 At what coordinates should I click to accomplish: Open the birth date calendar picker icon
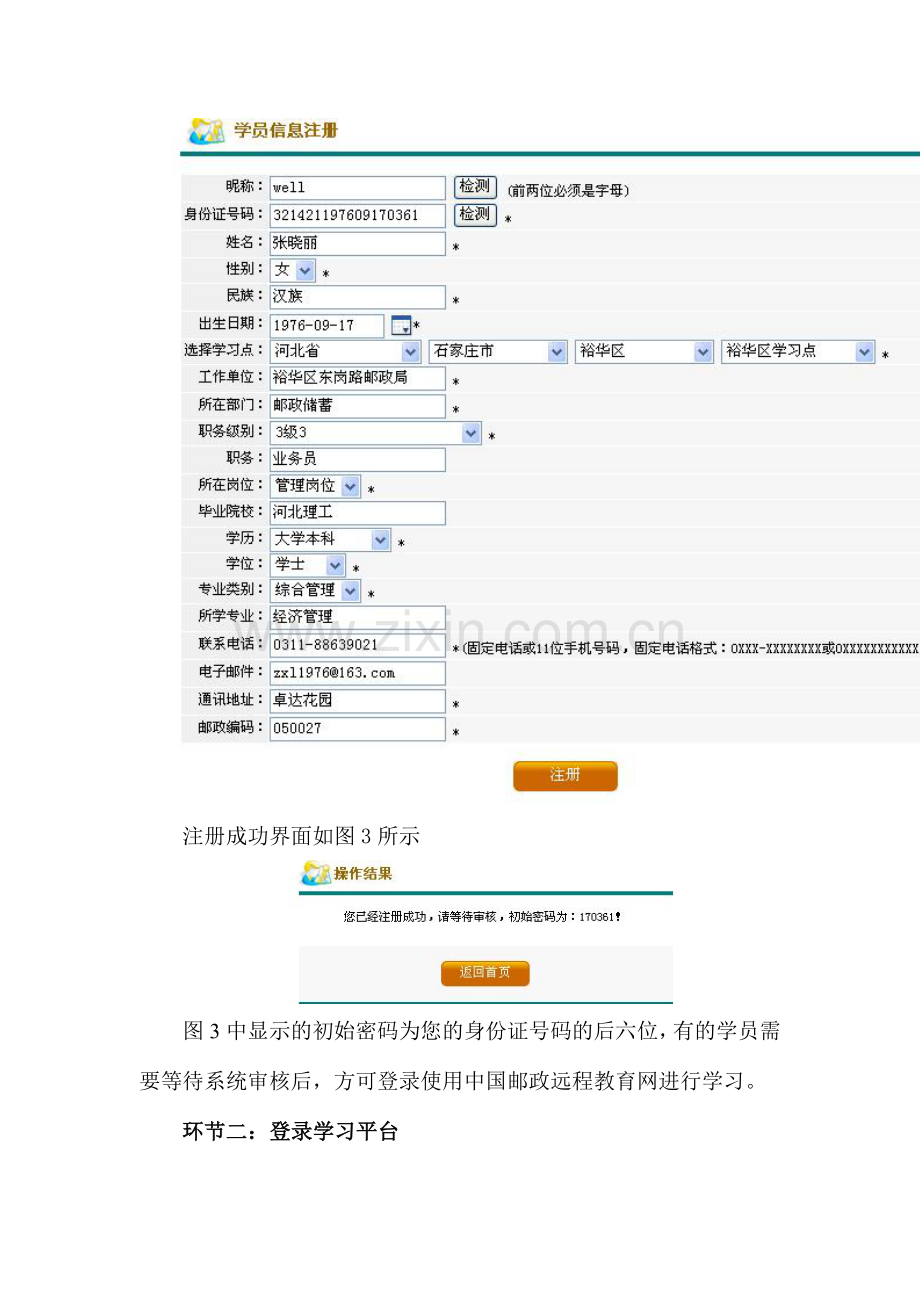401,326
